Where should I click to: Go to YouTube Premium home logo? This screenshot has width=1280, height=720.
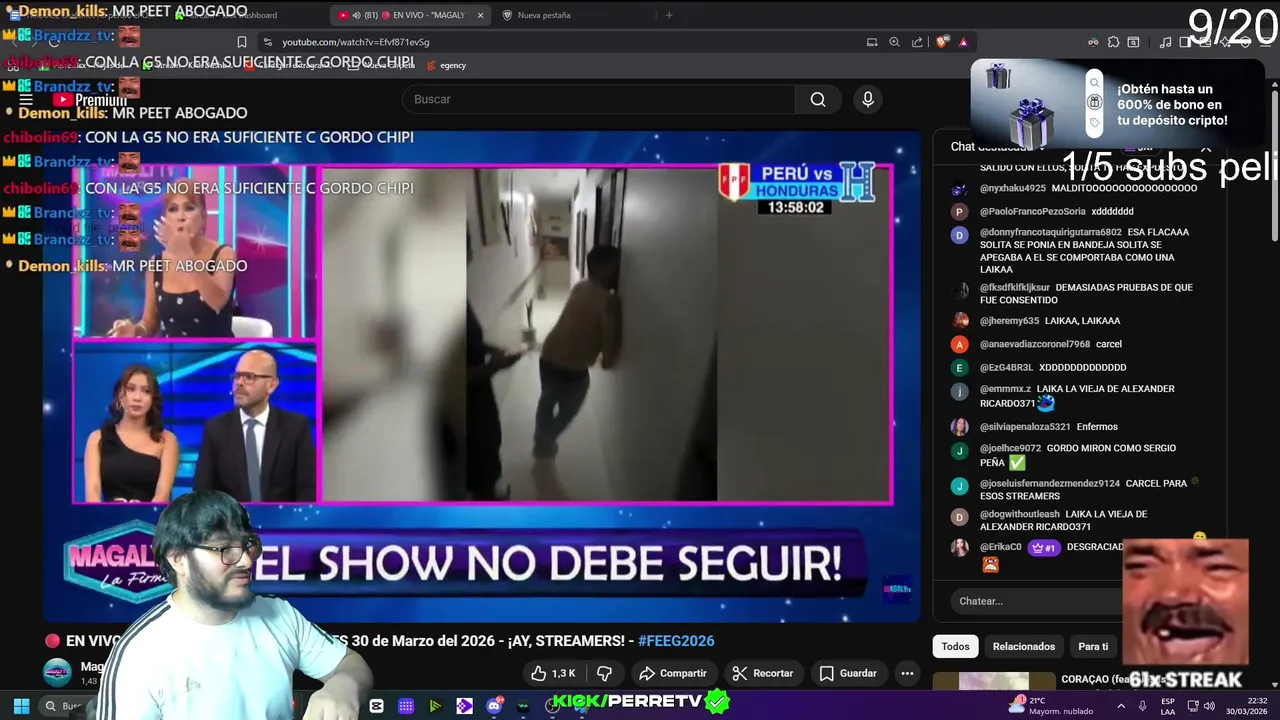pos(90,100)
